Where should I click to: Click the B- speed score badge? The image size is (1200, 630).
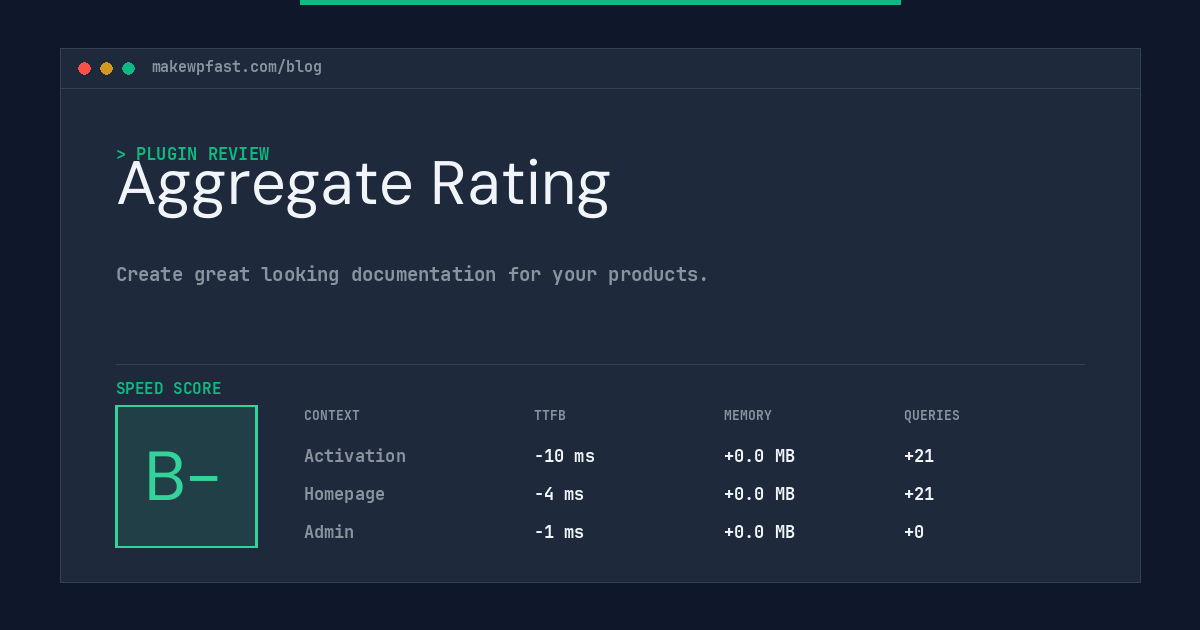186,476
